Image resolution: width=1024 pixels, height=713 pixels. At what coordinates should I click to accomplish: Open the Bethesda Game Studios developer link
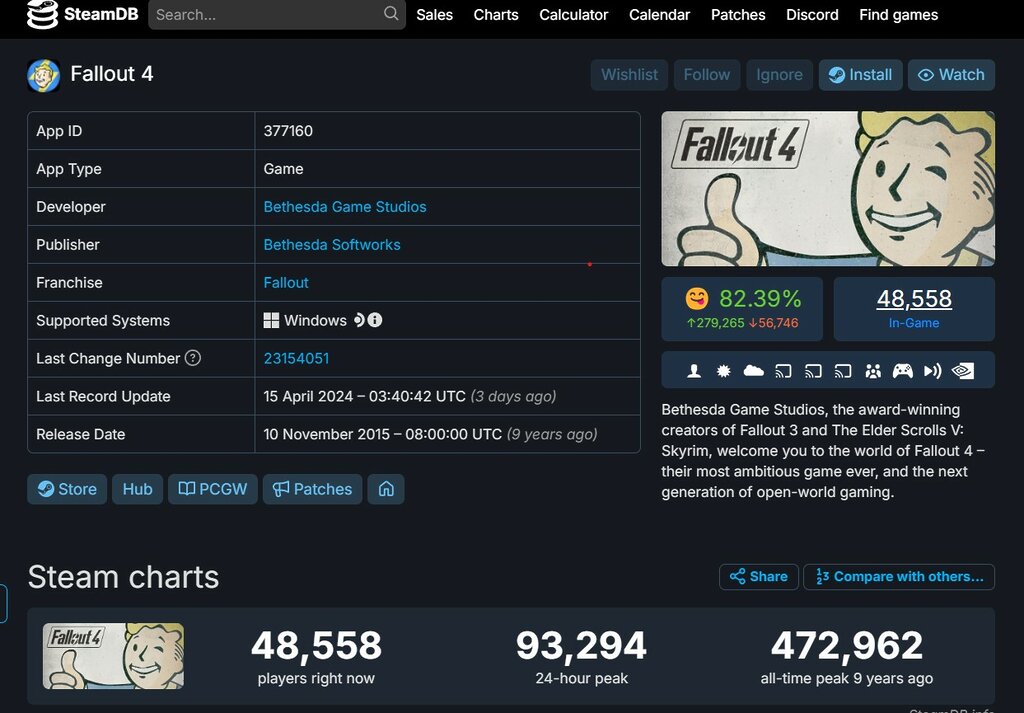pos(344,206)
